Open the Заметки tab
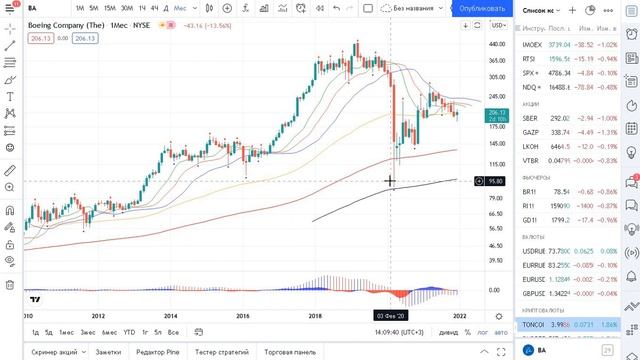Screen dimensions: 640x360 [108, 352]
